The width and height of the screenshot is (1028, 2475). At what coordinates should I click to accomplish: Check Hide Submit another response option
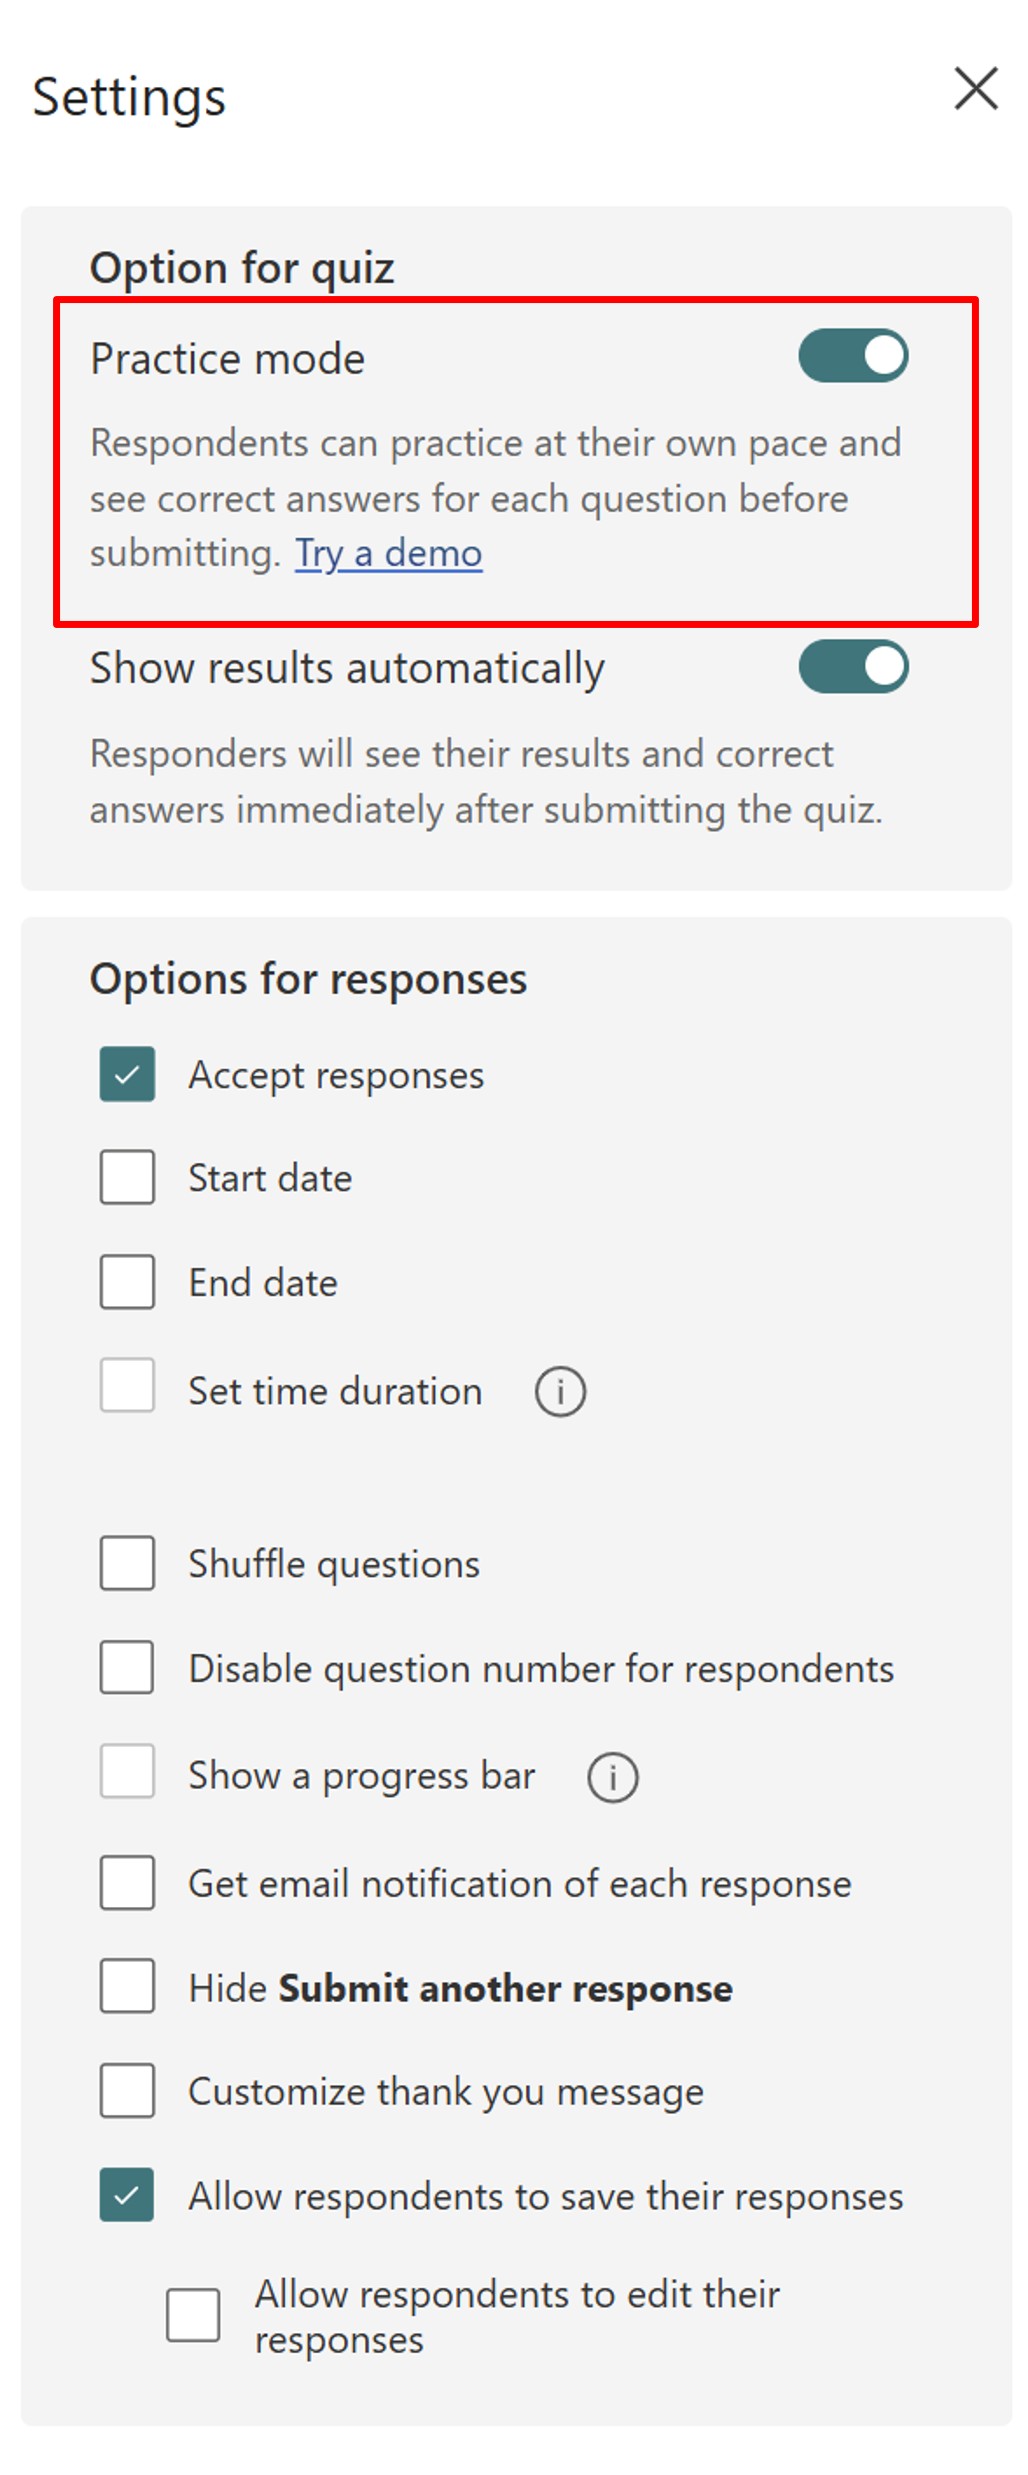(x=127, y=1986)
